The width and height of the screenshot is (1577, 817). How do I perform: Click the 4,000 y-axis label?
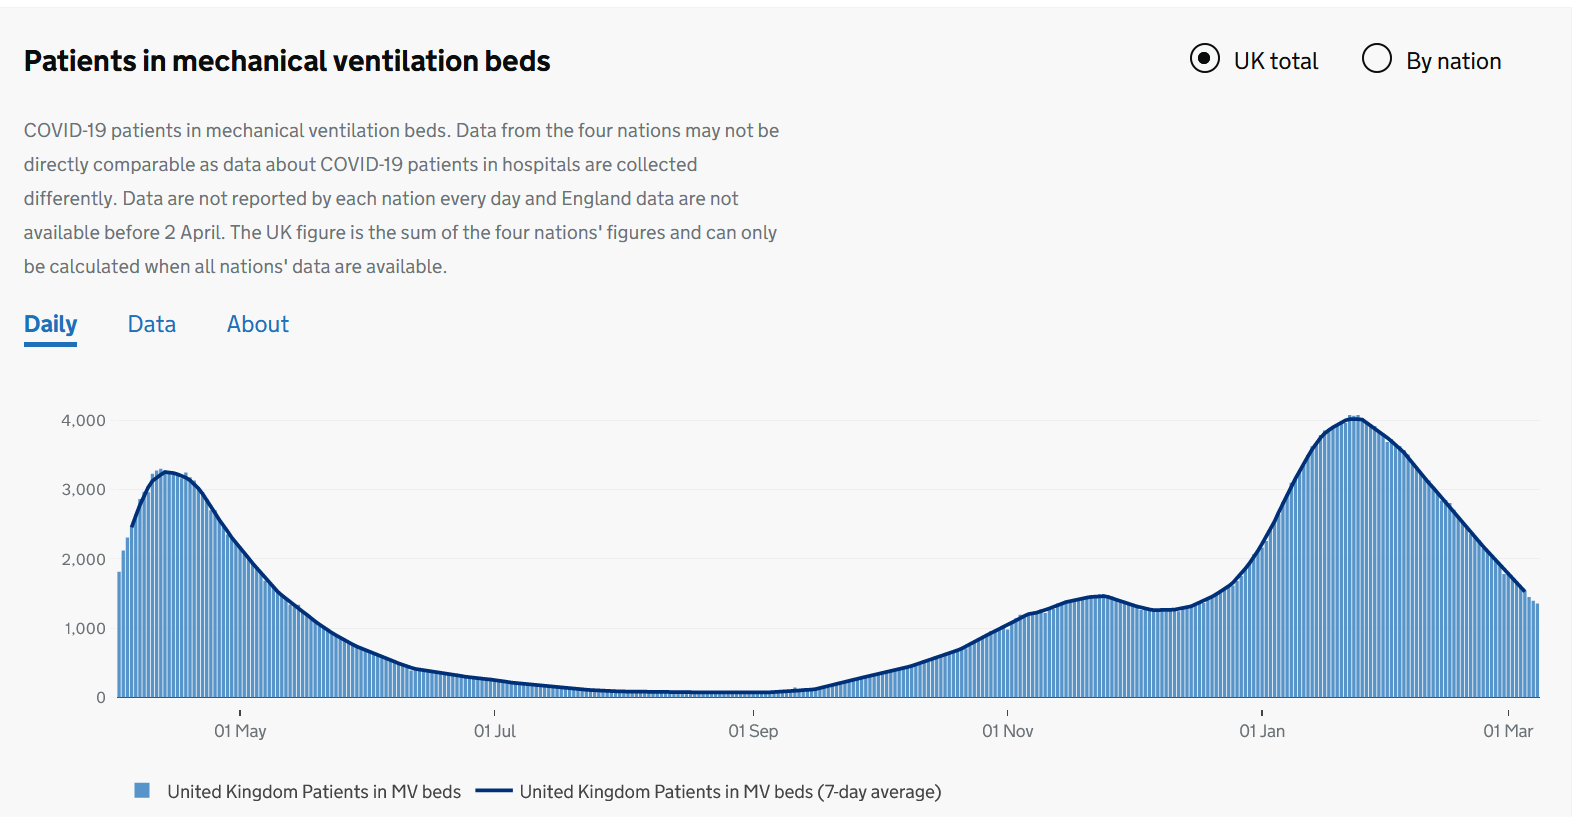coord(83,420)
